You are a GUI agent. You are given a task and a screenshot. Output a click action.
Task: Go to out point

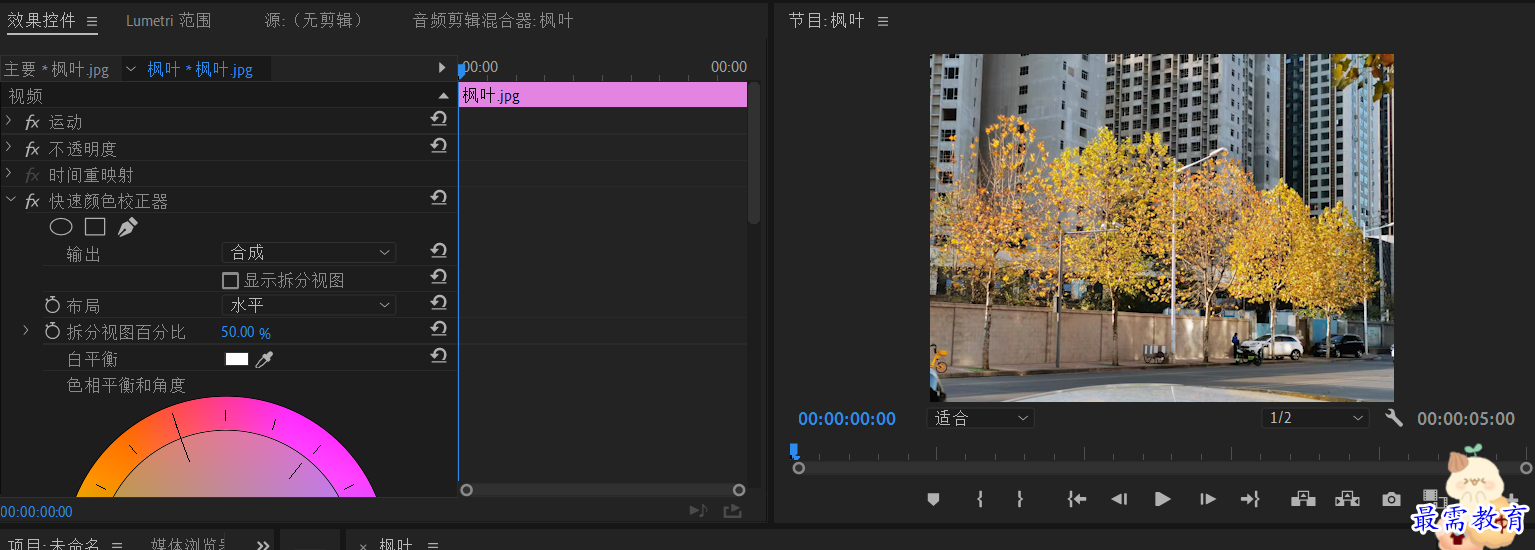[x=1250, y=499]
